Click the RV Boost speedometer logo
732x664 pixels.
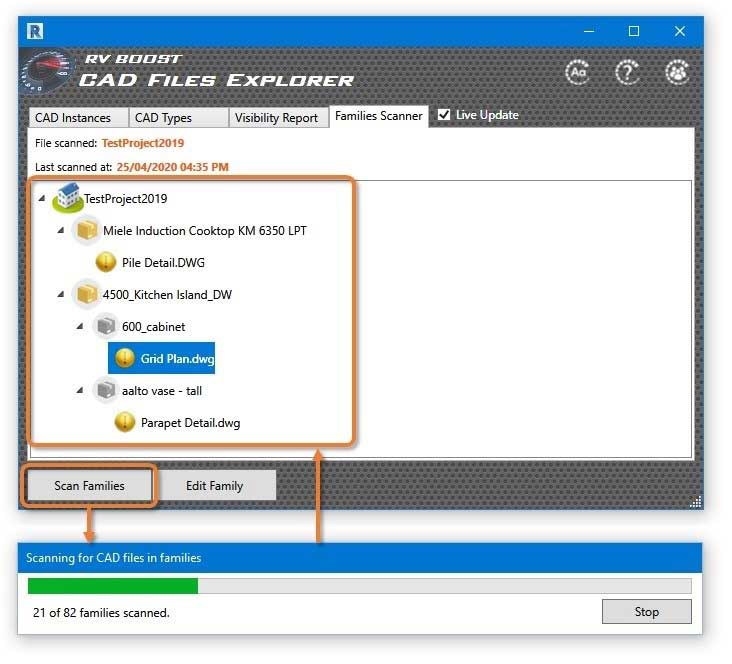[48, 72]
